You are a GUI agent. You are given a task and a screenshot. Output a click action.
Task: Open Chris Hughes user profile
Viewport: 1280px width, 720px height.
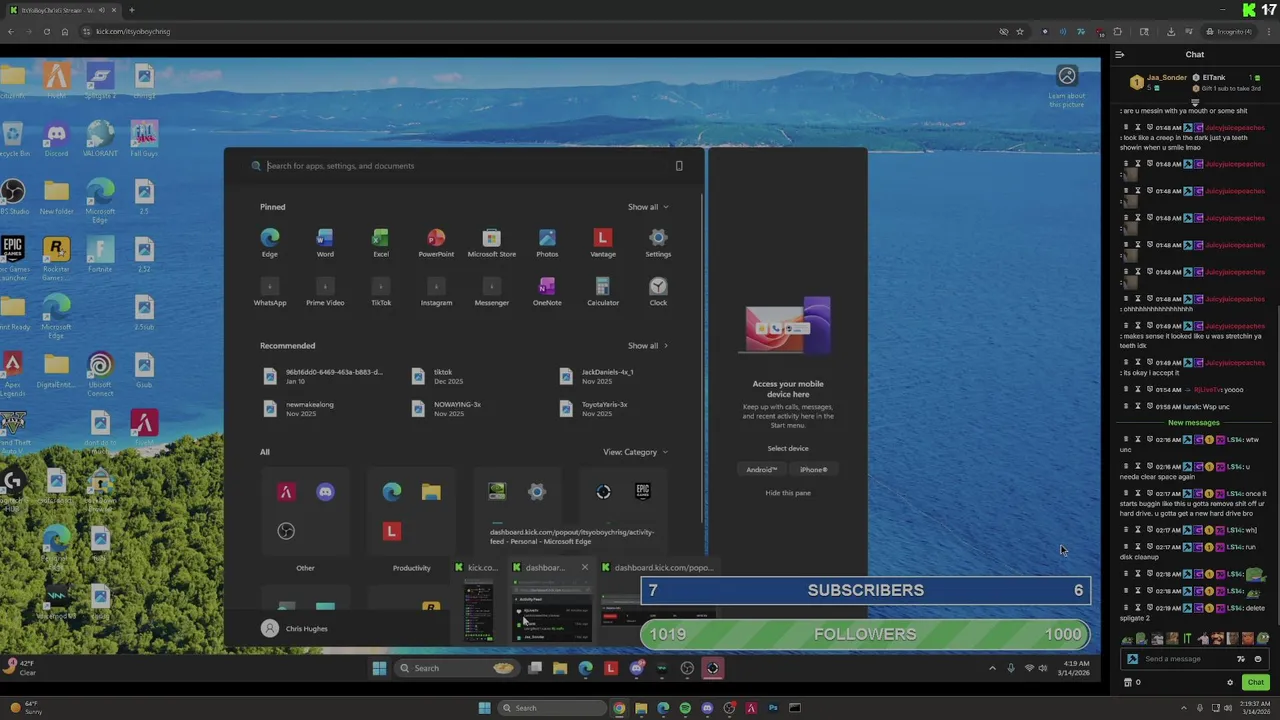click(x=295, y=629)
